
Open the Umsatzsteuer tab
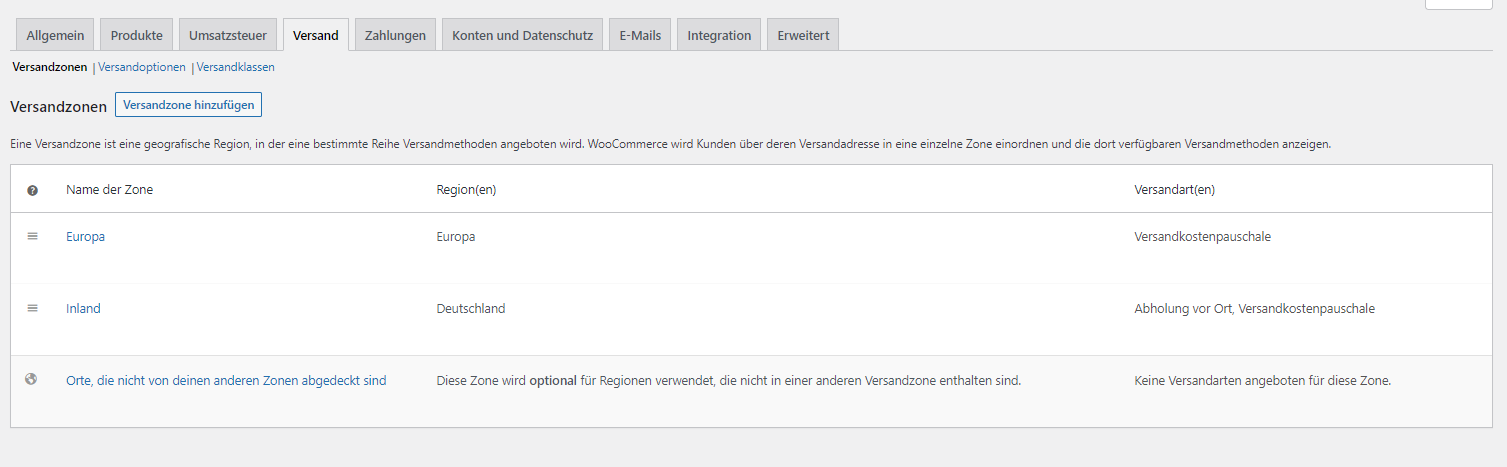(x=228, y=35)
